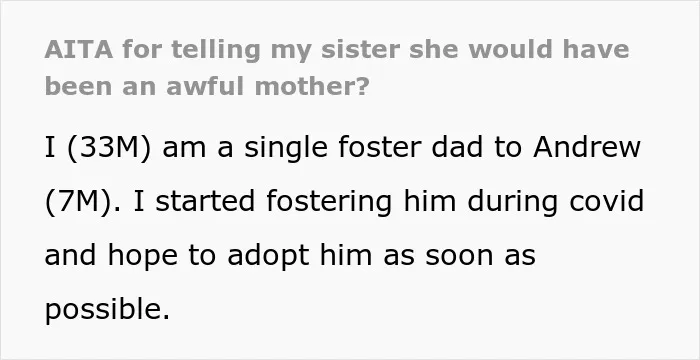Click the "(7M)" age tag

tap(78, 201)
